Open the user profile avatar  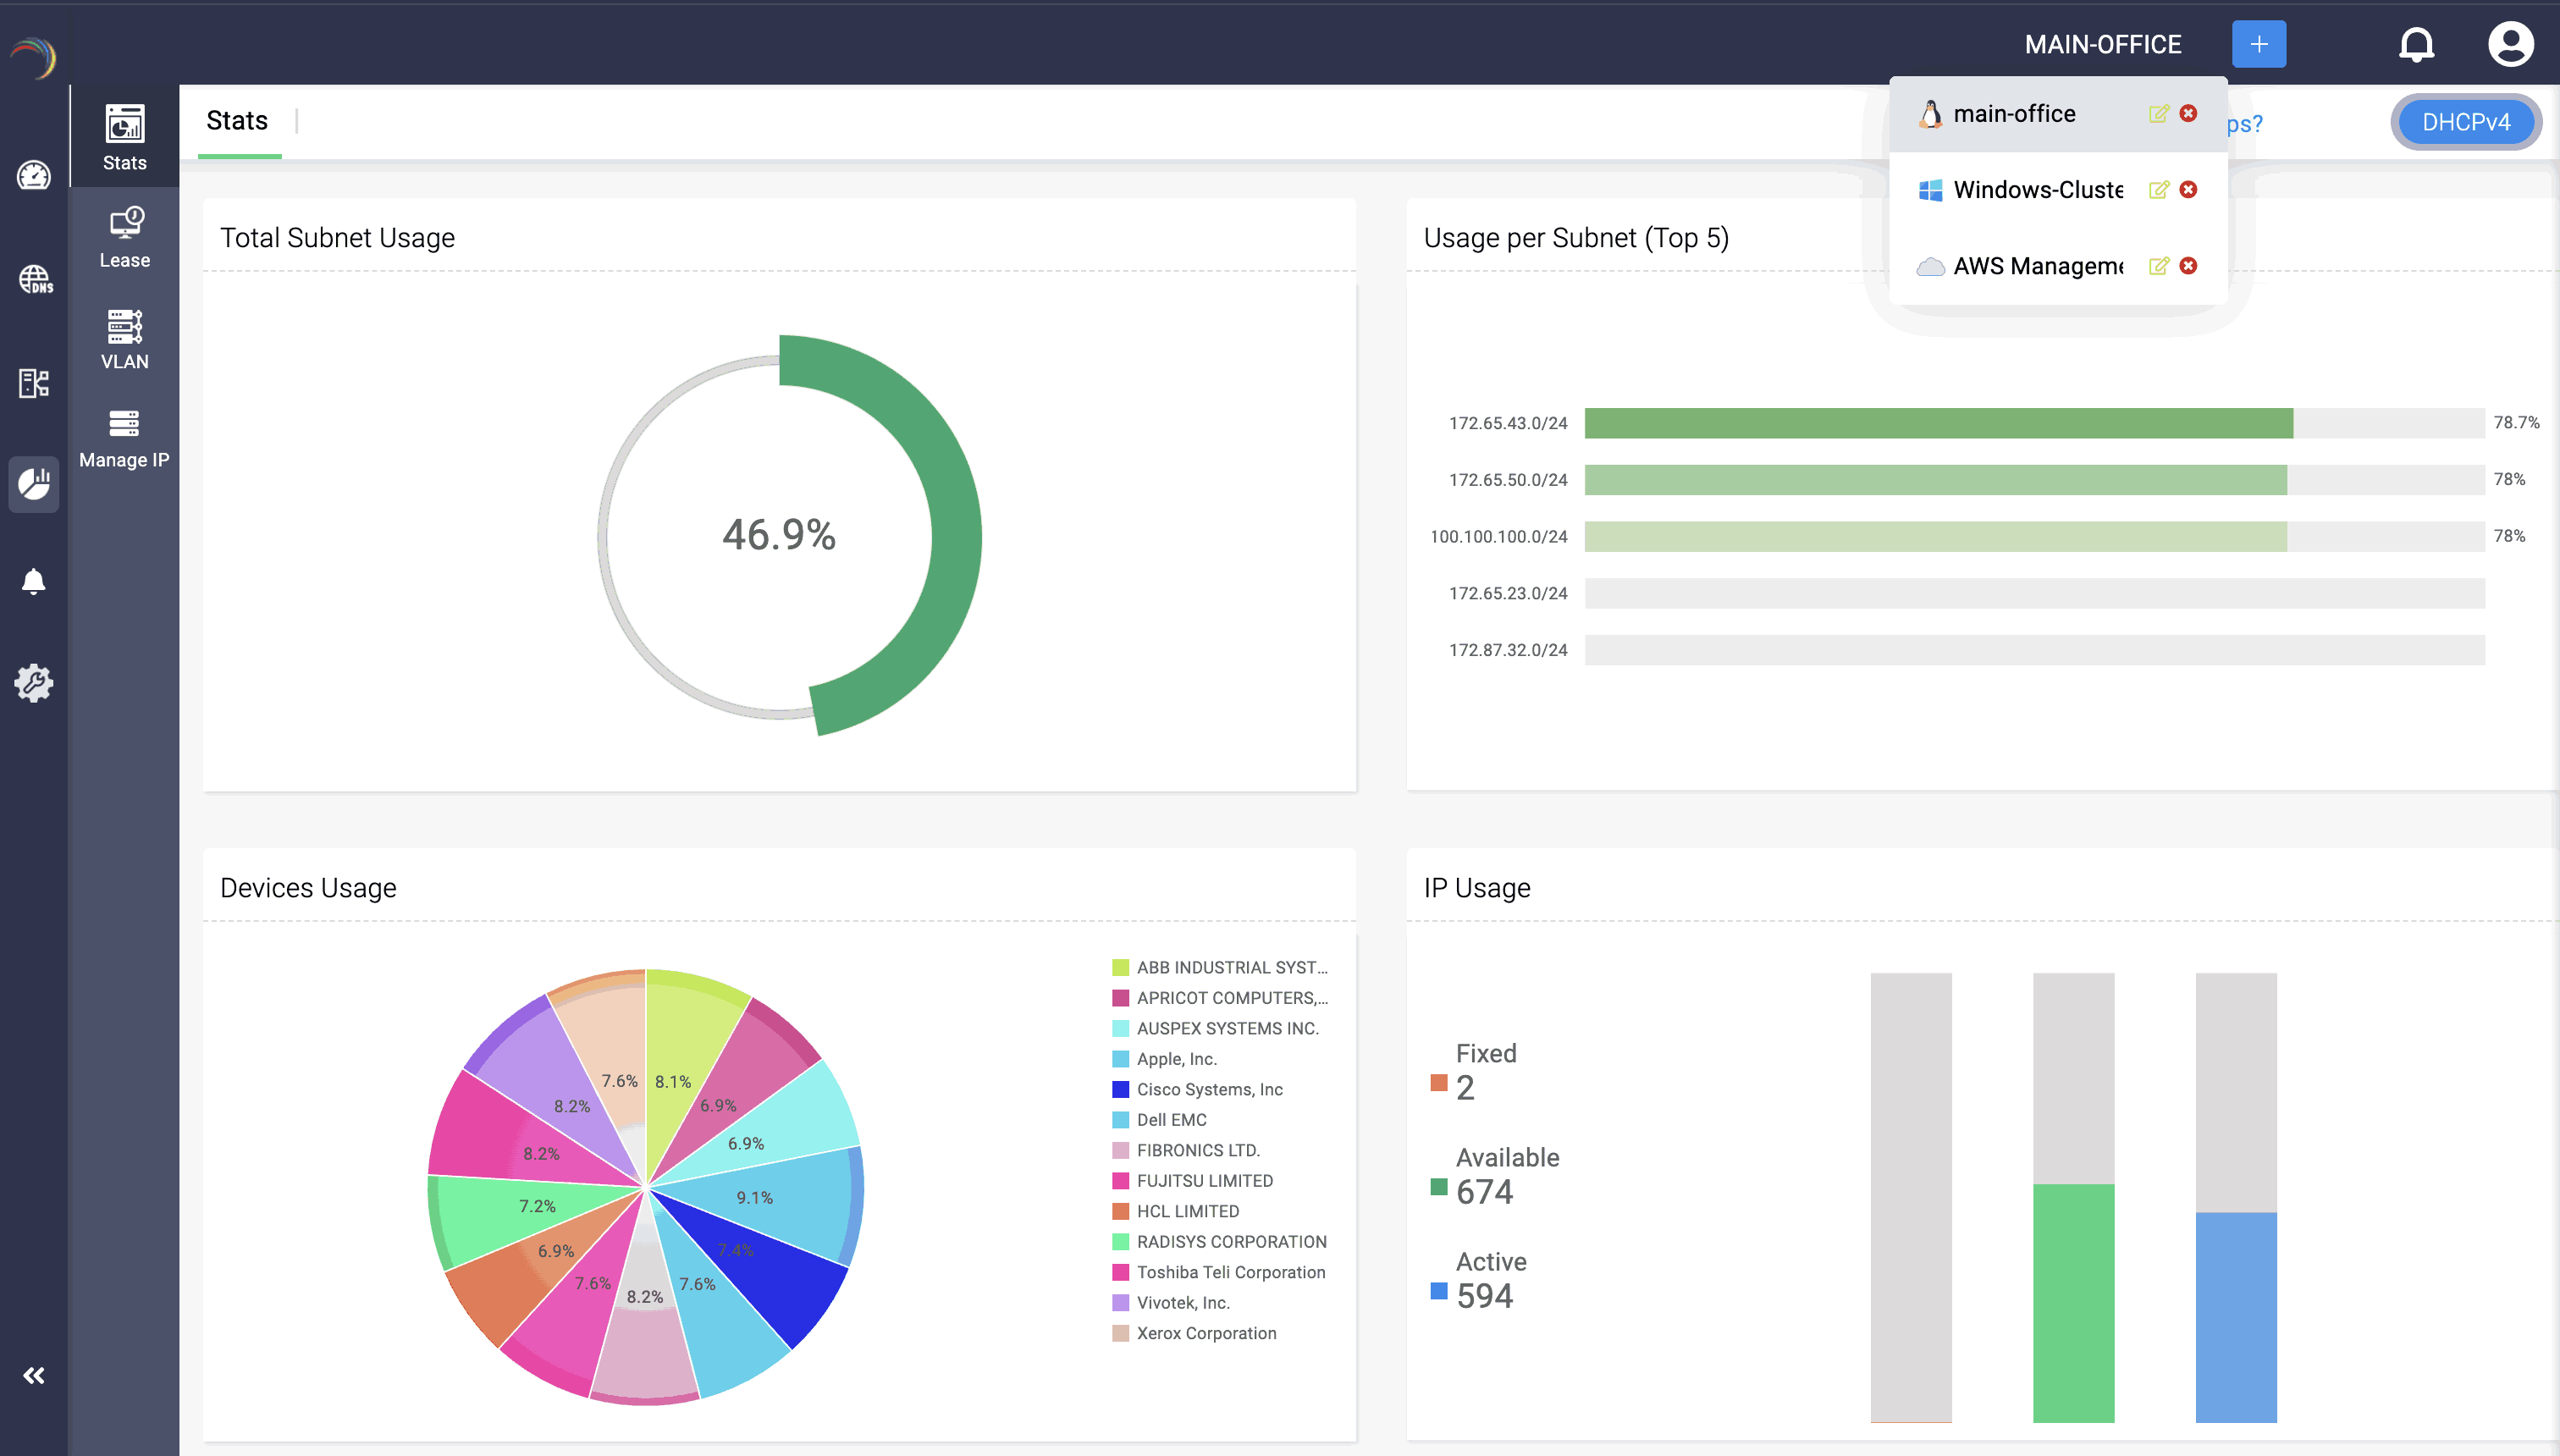pos(2511,44)
